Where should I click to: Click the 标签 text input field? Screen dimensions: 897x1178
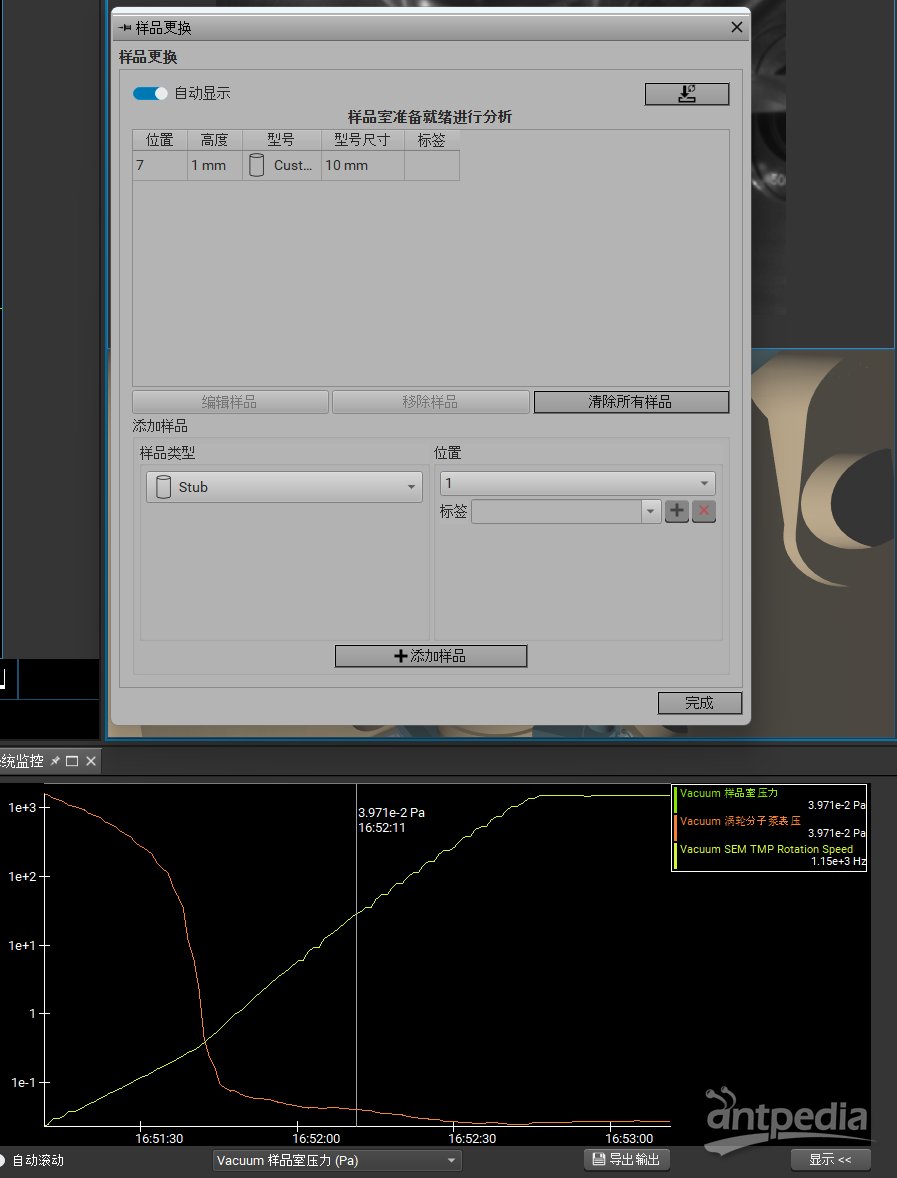click(x=556, y=512)
